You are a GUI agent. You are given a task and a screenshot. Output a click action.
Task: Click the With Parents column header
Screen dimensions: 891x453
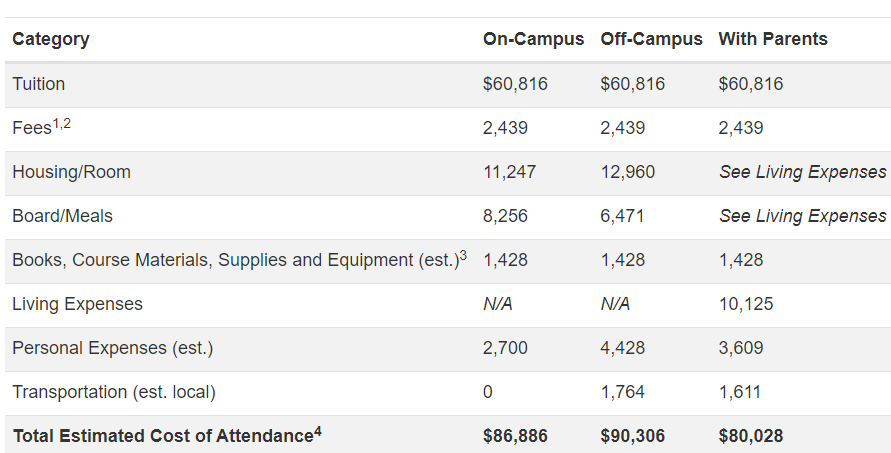[x=773, y=39]
